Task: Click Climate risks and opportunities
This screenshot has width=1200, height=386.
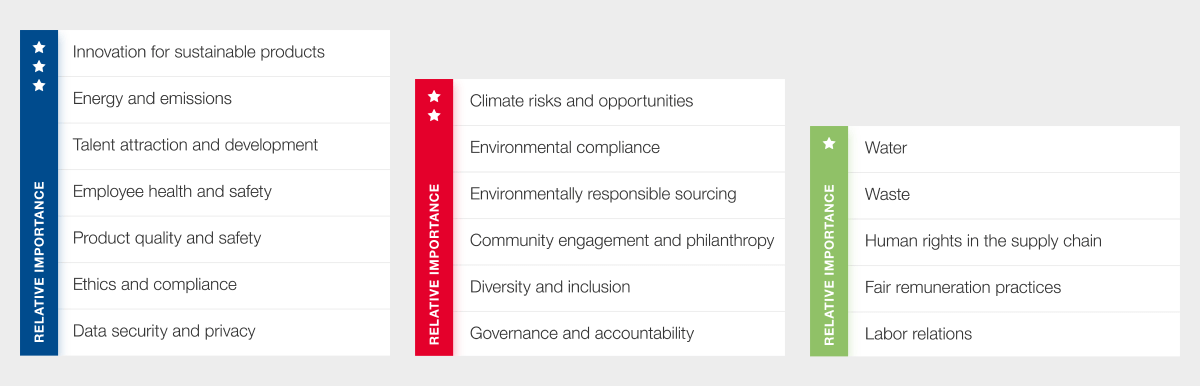Action: 619,102
